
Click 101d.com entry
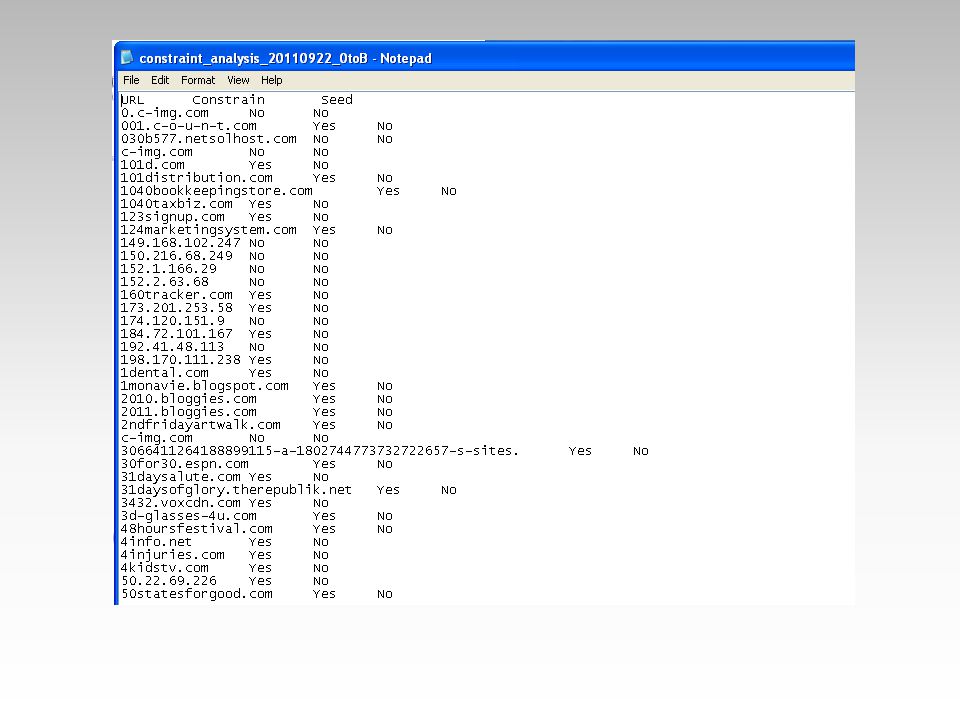152,165
